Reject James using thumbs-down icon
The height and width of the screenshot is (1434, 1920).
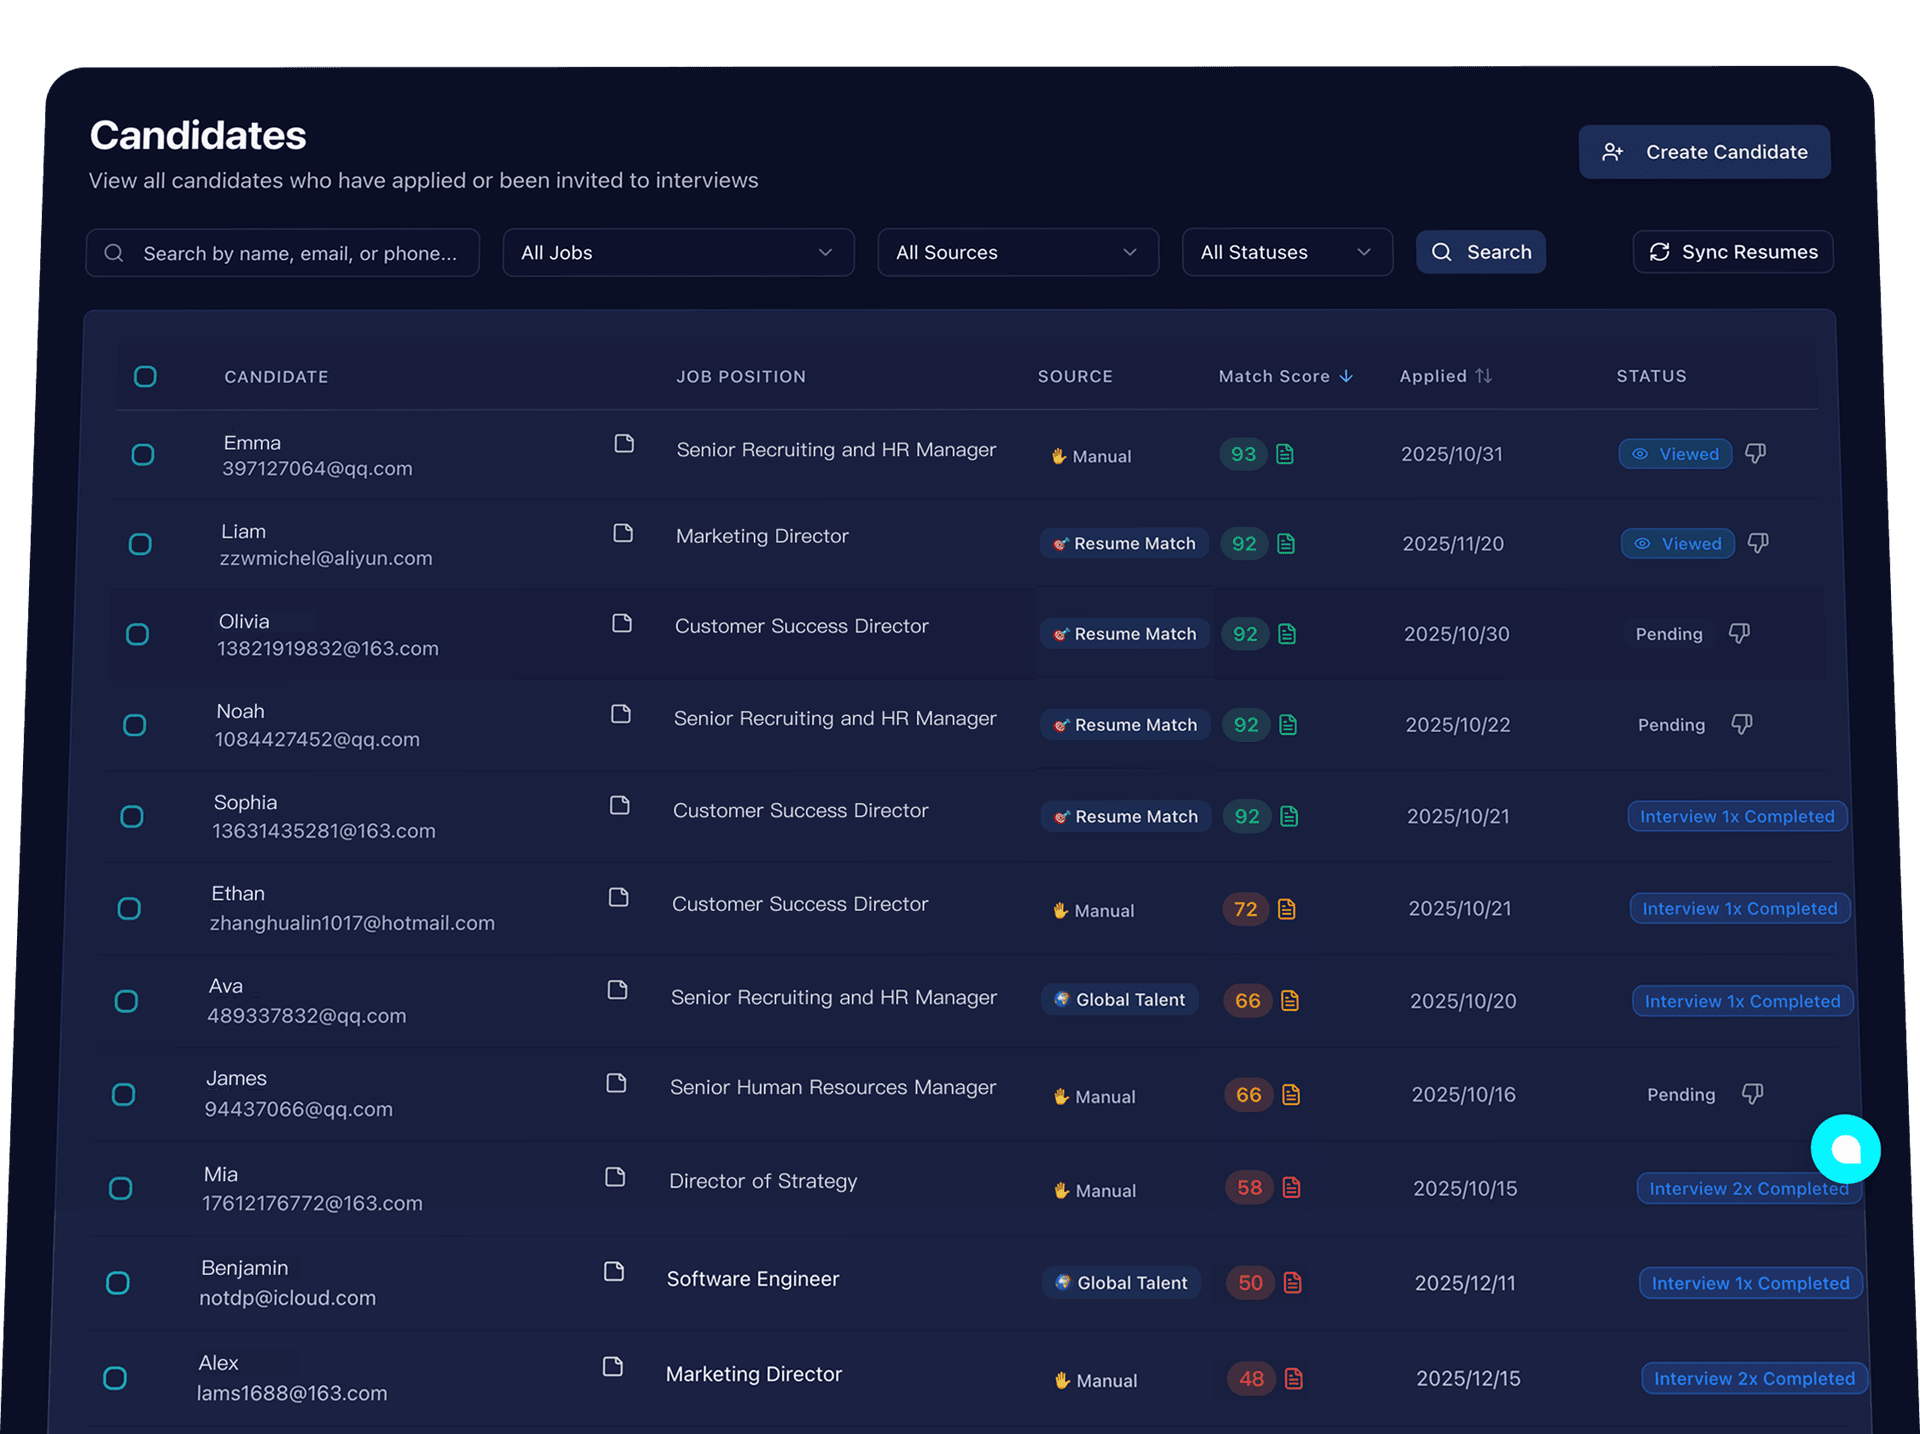pos(1752,1094)
